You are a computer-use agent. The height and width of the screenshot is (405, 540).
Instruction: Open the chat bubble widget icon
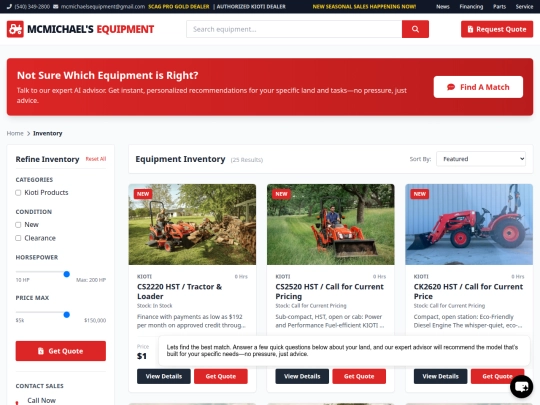[x=521, y=386]
